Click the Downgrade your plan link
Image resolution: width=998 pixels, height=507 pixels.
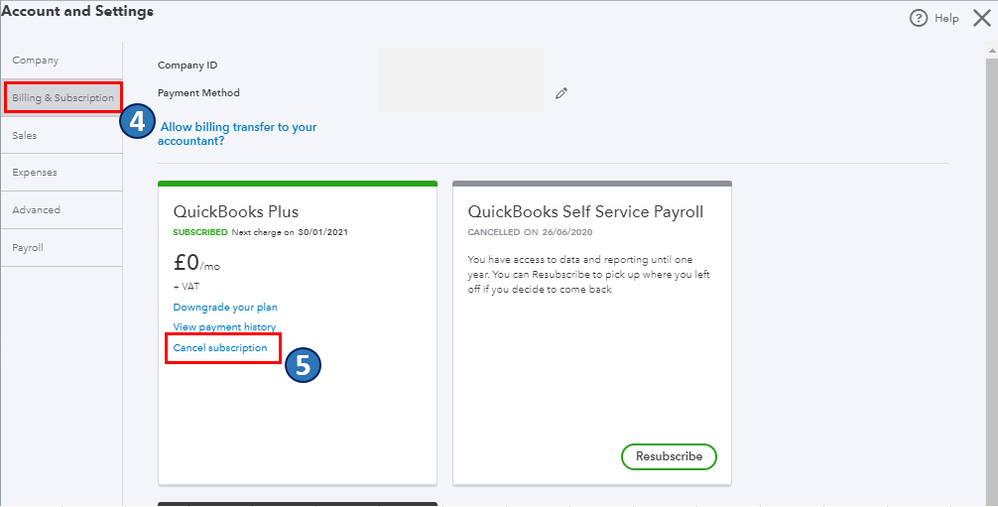tap(225, 307)
